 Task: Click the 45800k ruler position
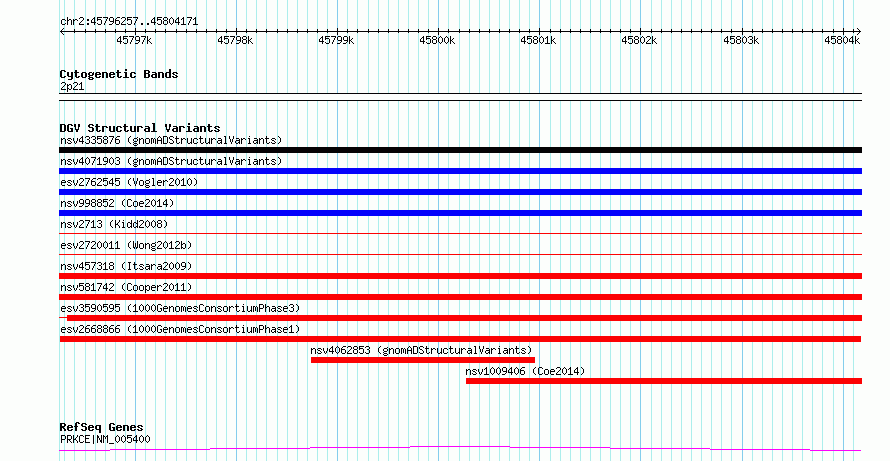tap(437, 40)
